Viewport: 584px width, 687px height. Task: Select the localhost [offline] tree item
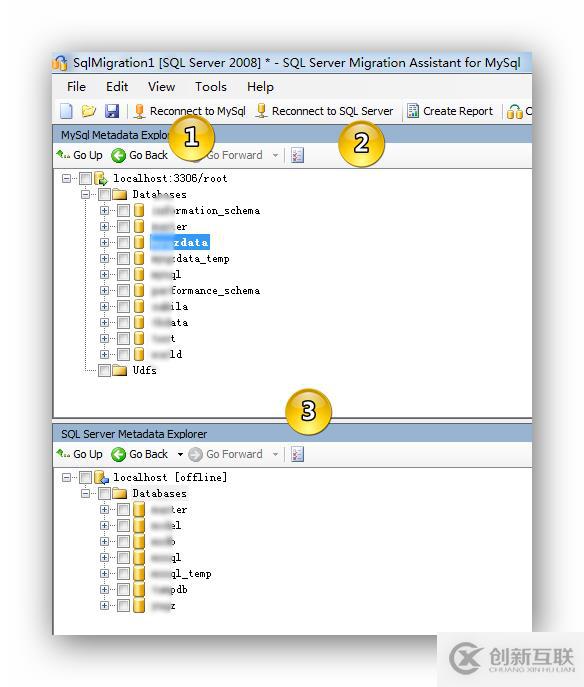click(x=170, y=477)
